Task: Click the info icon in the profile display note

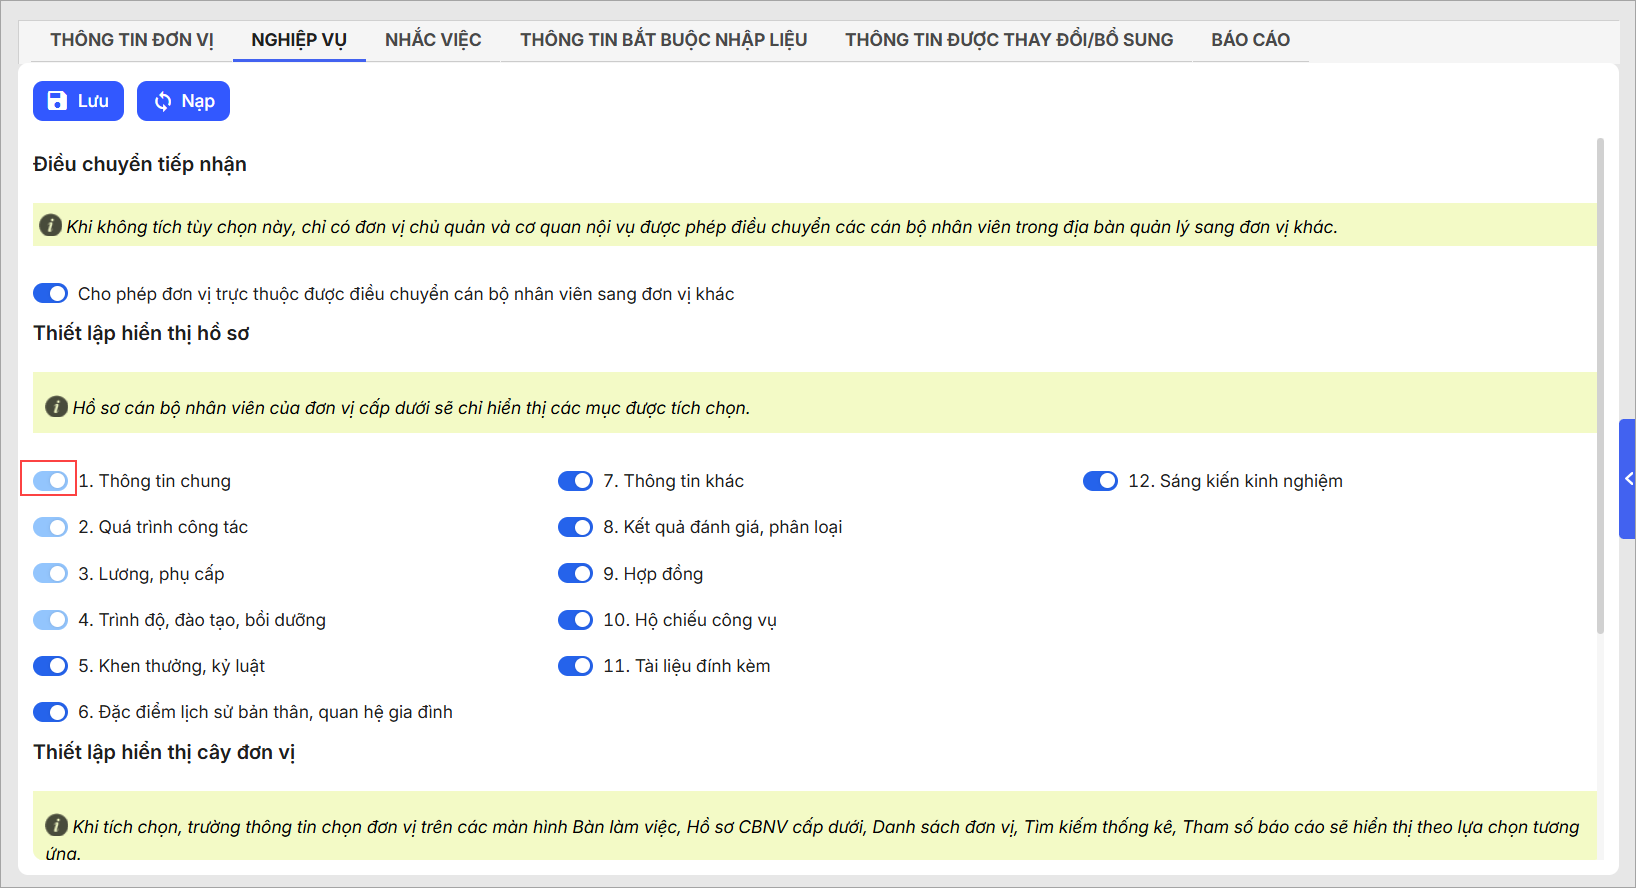Action: pos(56,407)
